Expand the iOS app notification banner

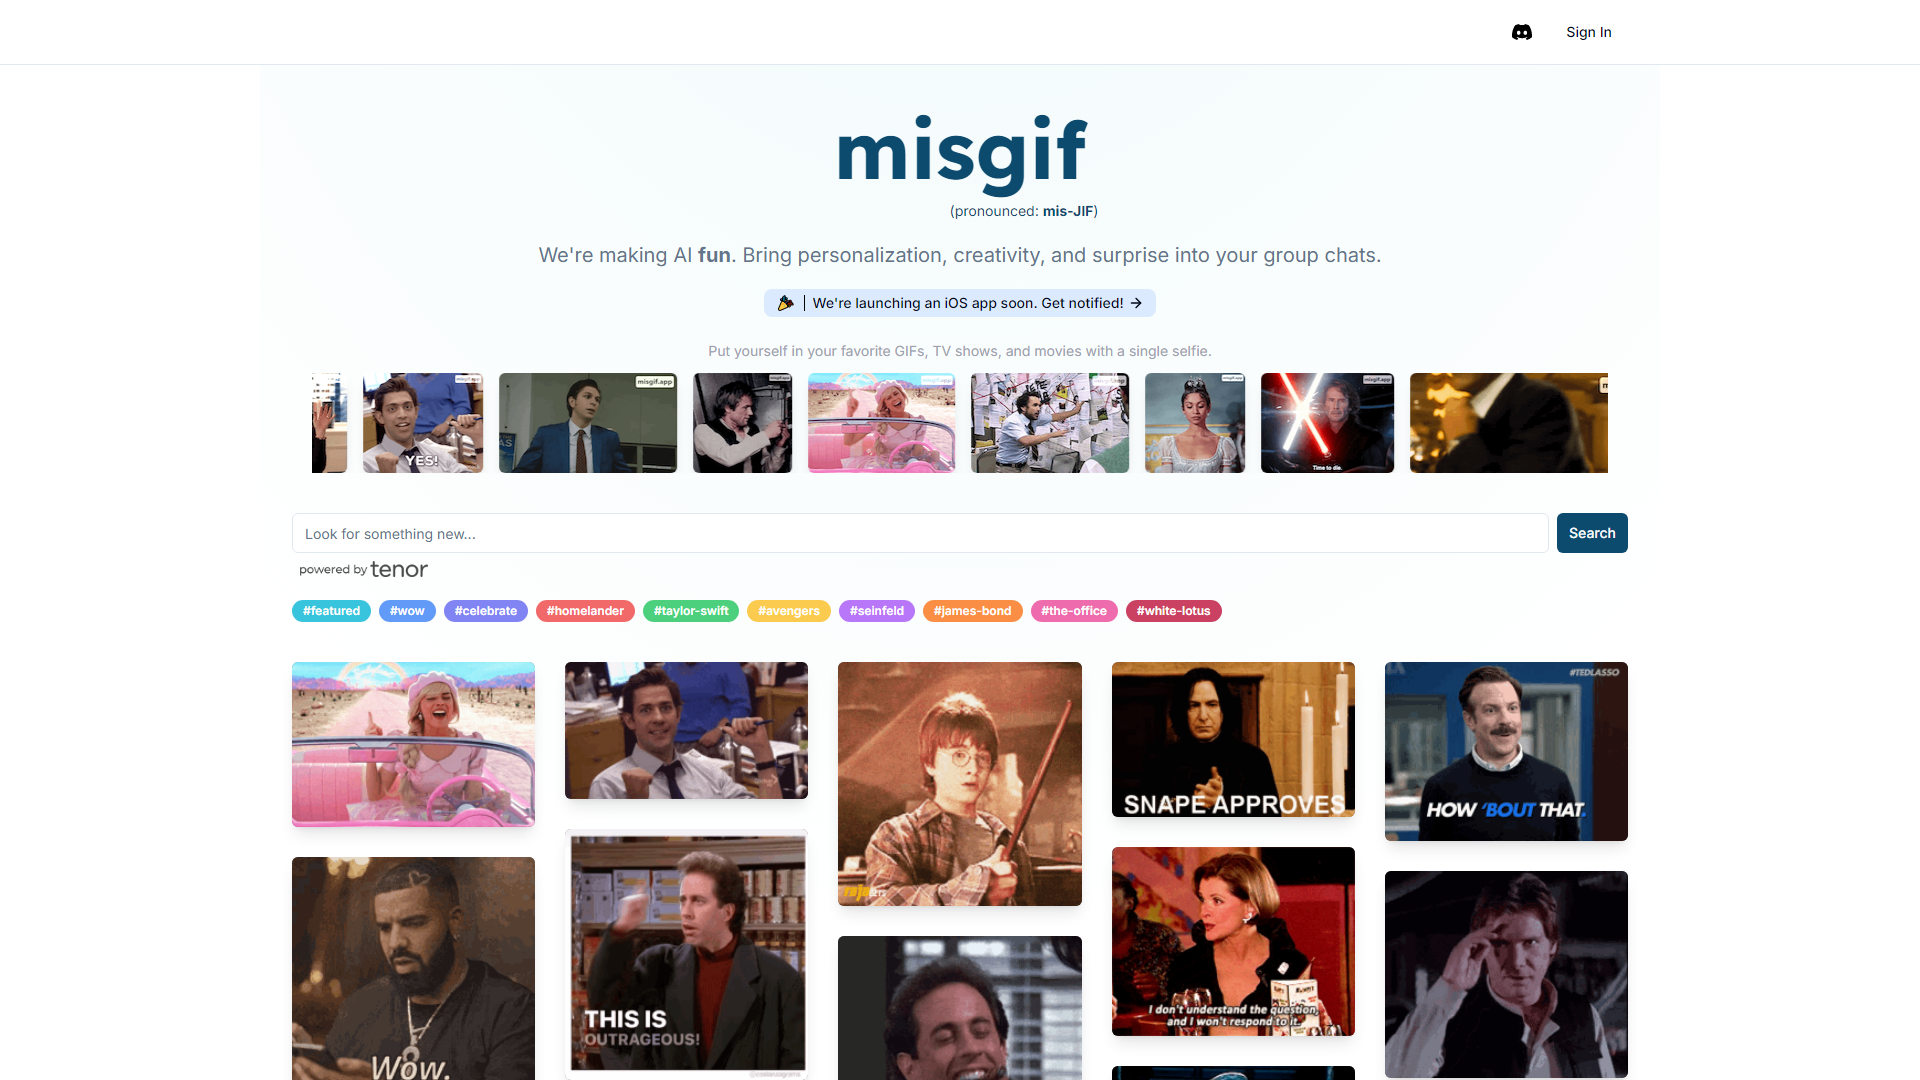coord(959,302)
